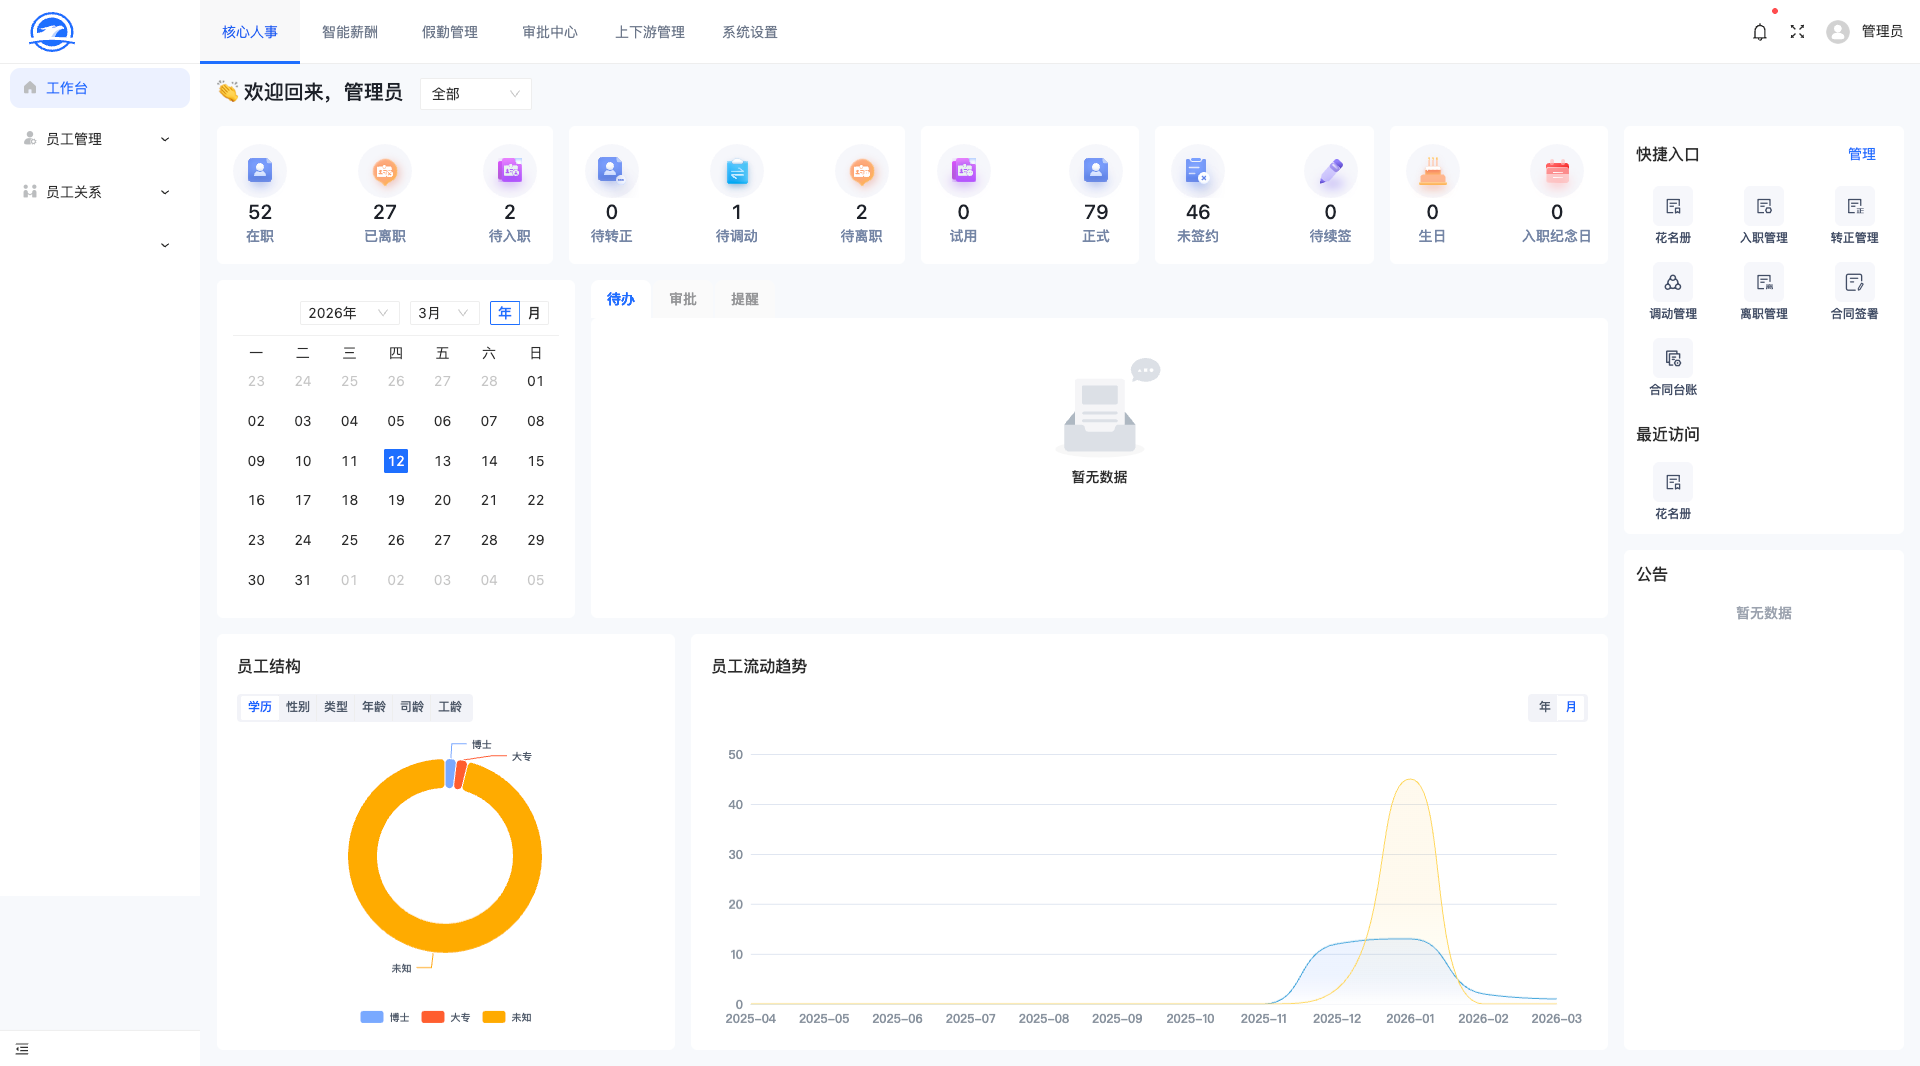Click the 待离职 stat icon
The image size is (1920, 1066).
pos(862,171)
